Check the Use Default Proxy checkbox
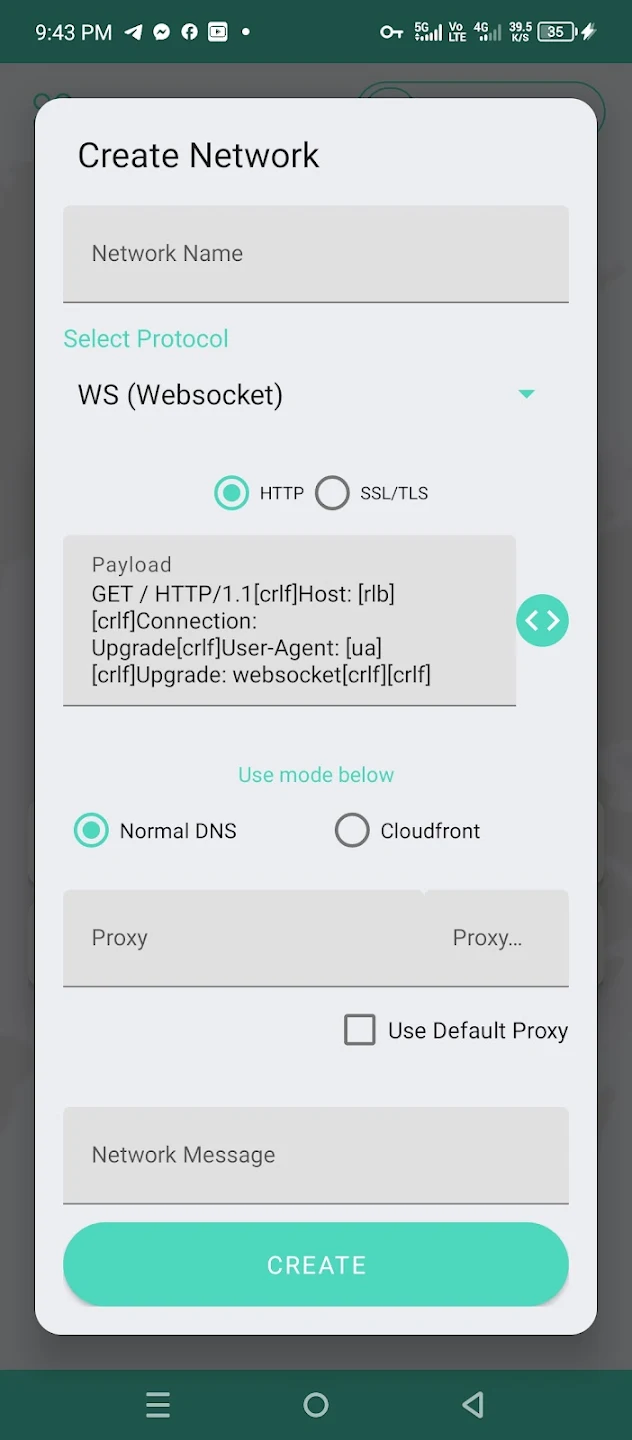Viewport: 632px width, 1440px height. point(360,1030)
